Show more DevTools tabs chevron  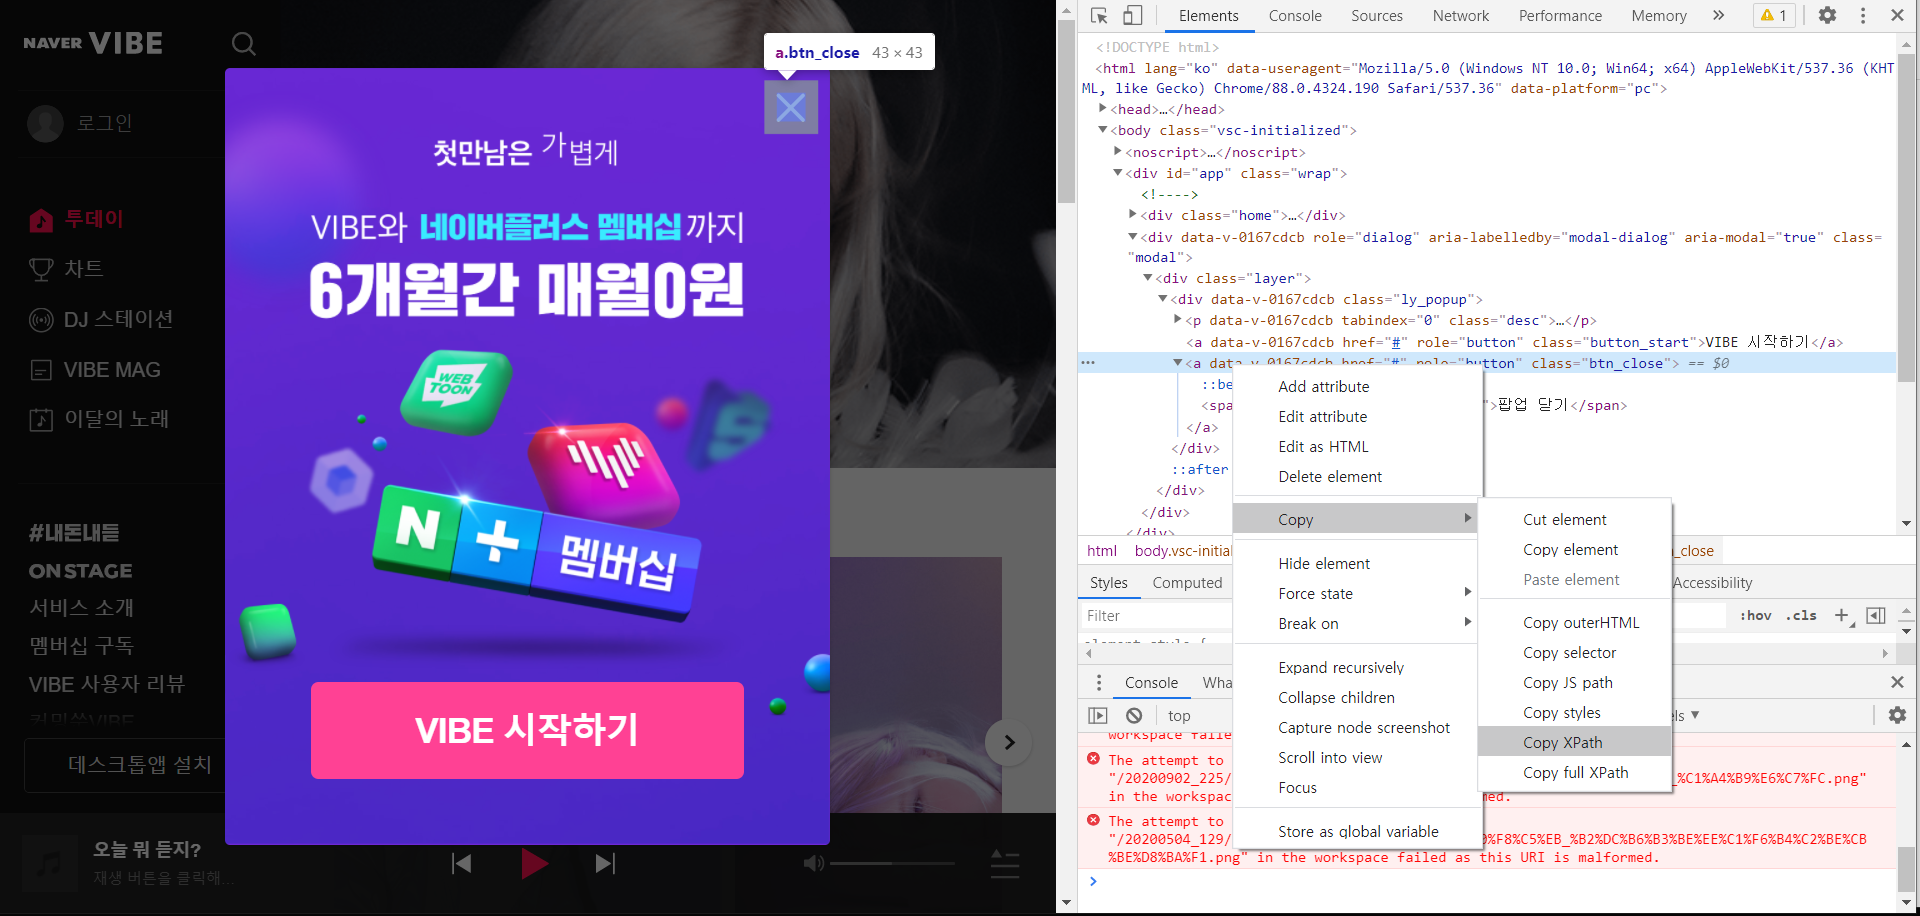pyautogui.click(x=1718, y=16)
